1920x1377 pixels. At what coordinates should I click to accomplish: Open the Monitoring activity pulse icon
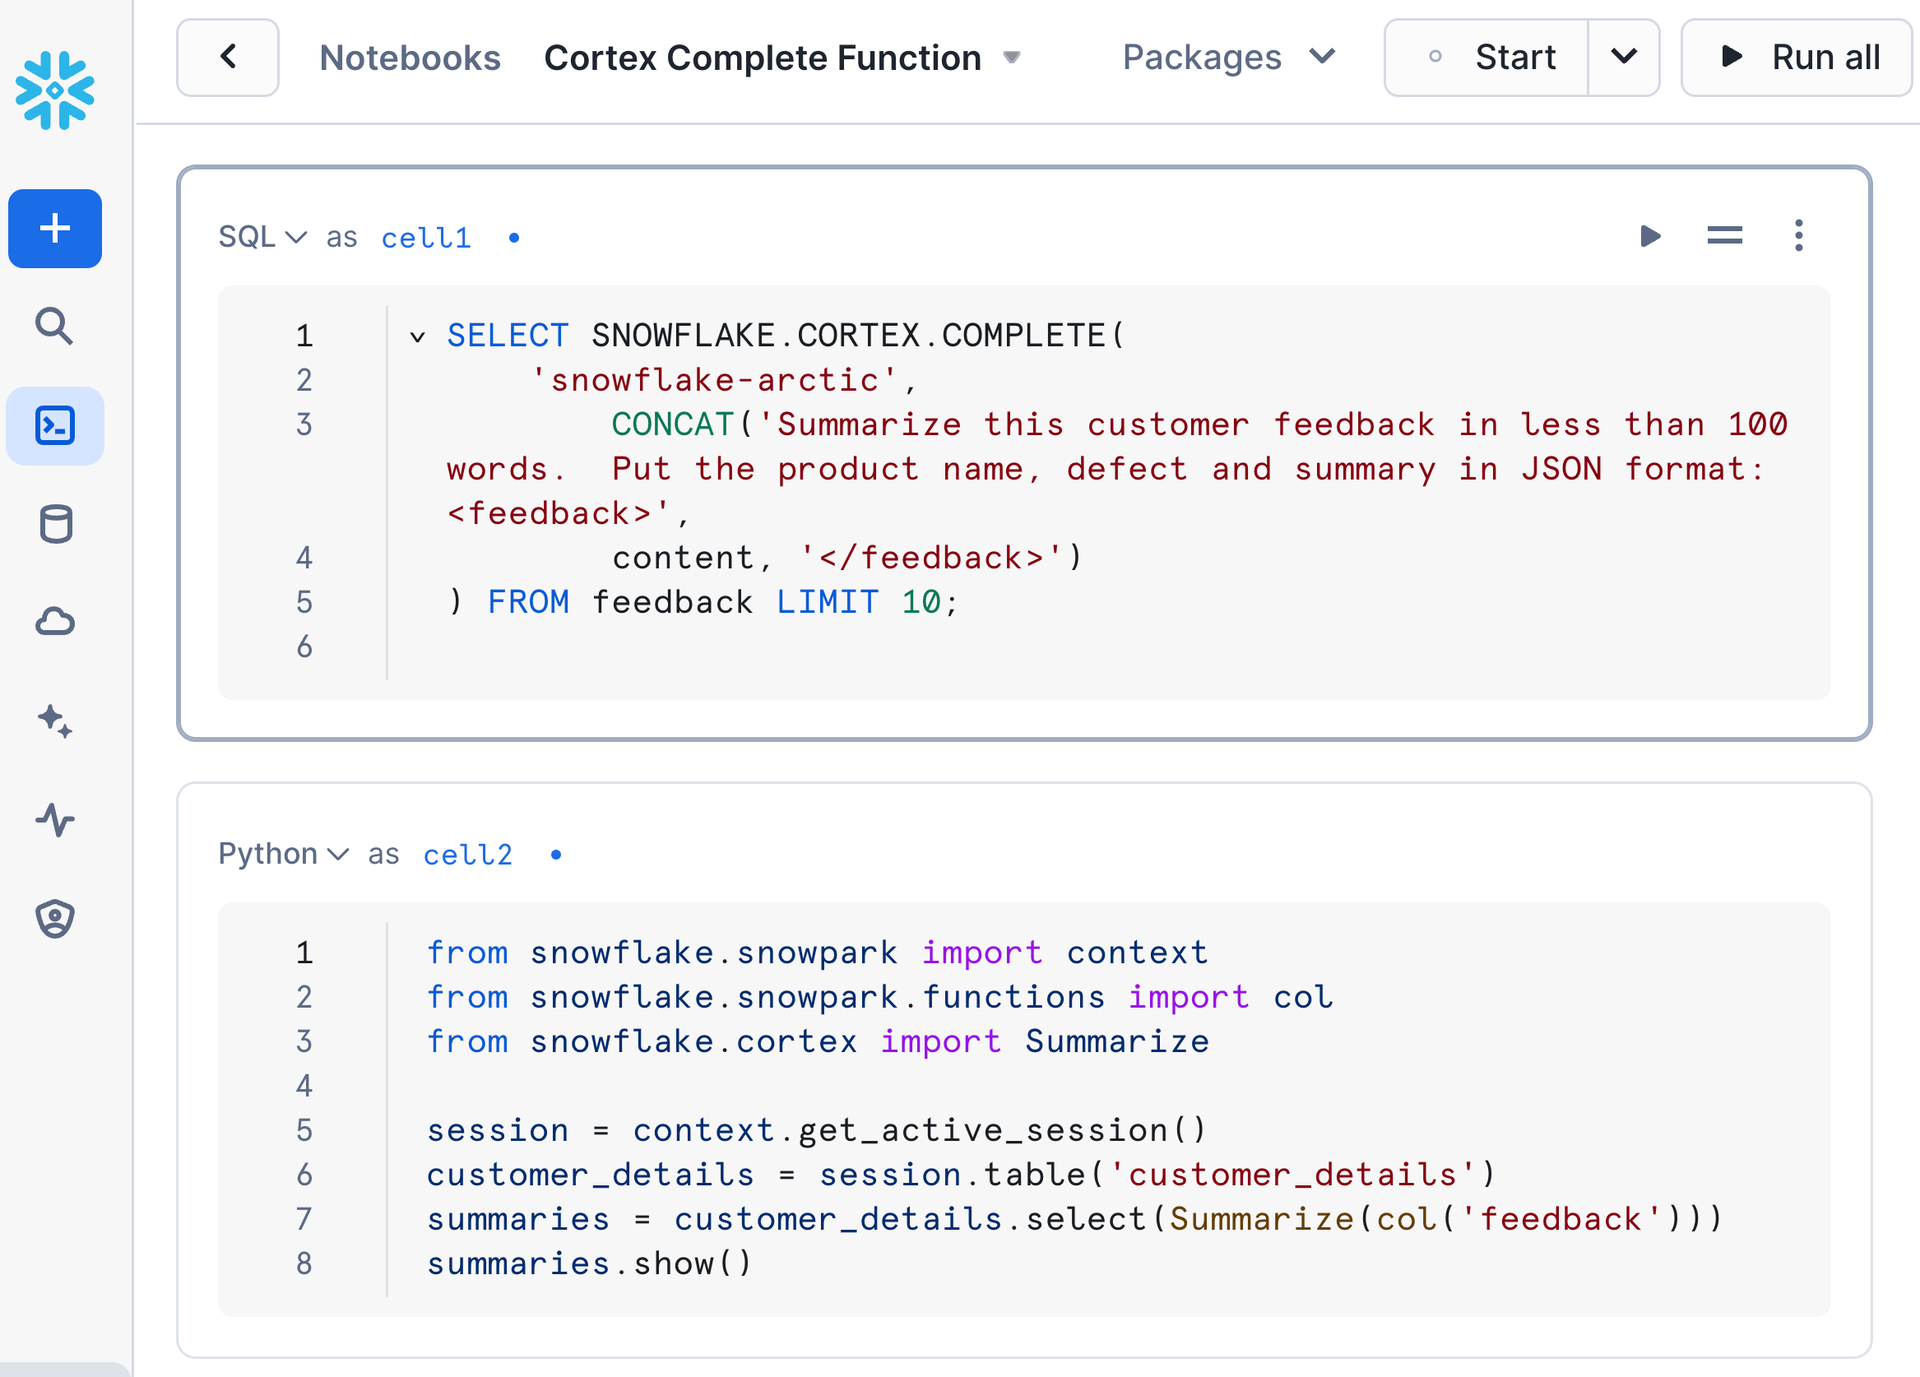(x=55, y=820)
